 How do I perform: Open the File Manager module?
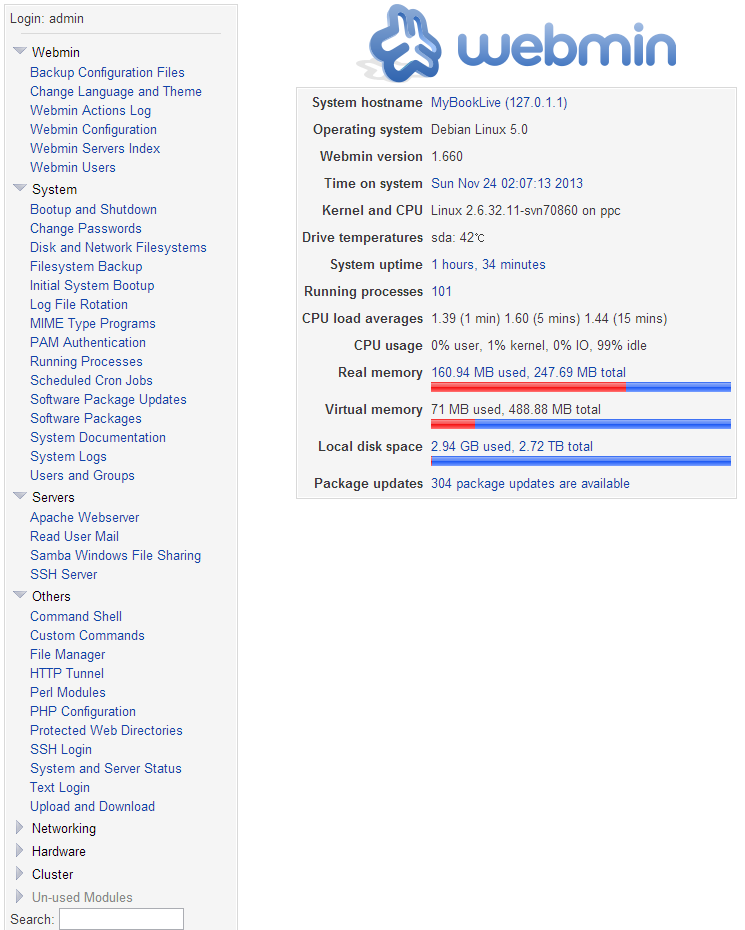pyautogui.click(x=67, y=654)
